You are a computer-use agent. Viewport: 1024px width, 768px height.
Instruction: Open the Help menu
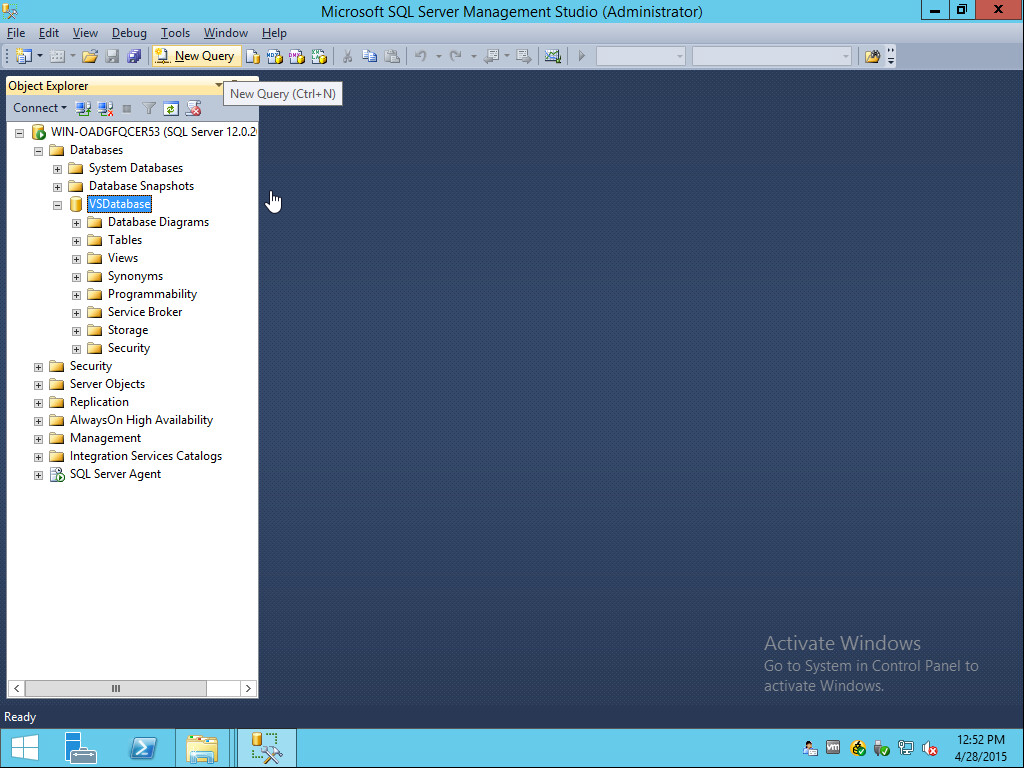pyautogui.click(x=274, y=33)
